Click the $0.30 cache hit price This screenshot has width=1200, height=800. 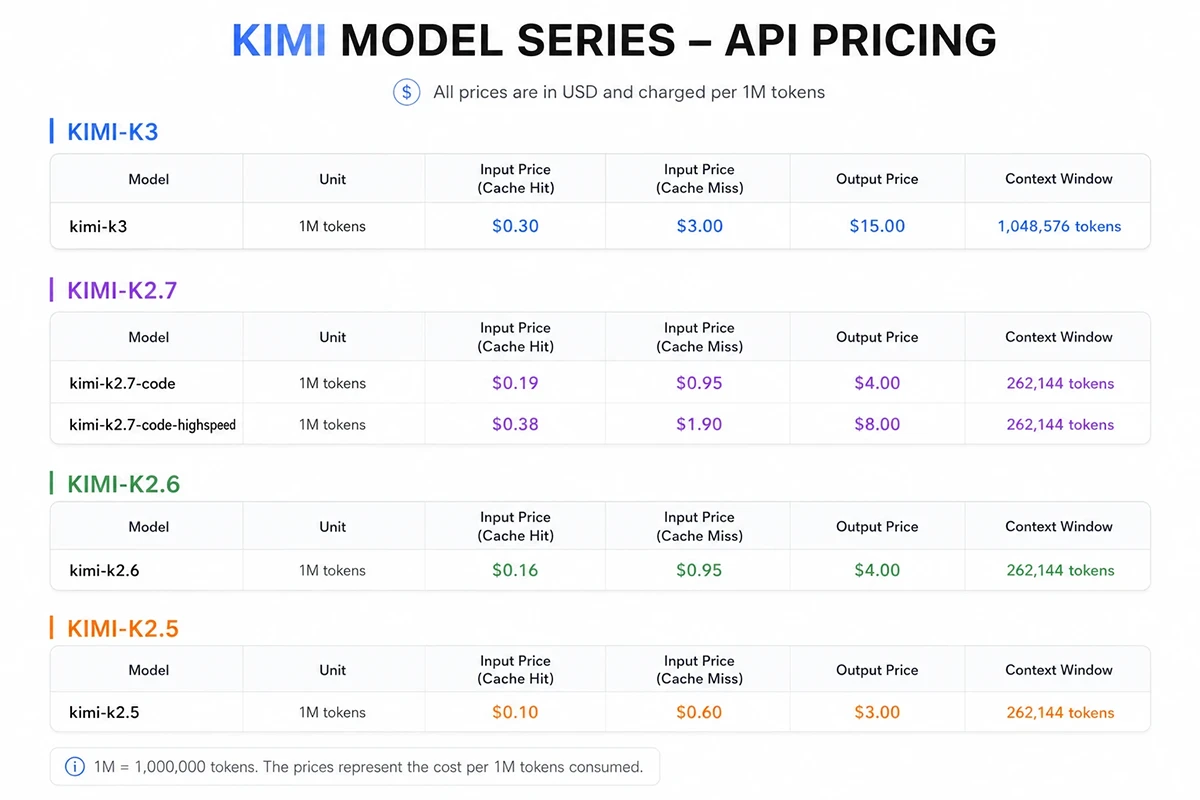(x=515, y=226)
